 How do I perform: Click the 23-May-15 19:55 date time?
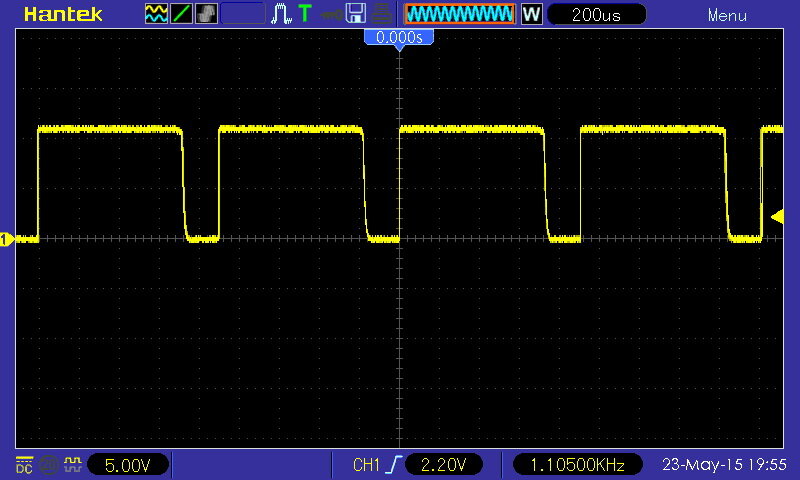724,465
